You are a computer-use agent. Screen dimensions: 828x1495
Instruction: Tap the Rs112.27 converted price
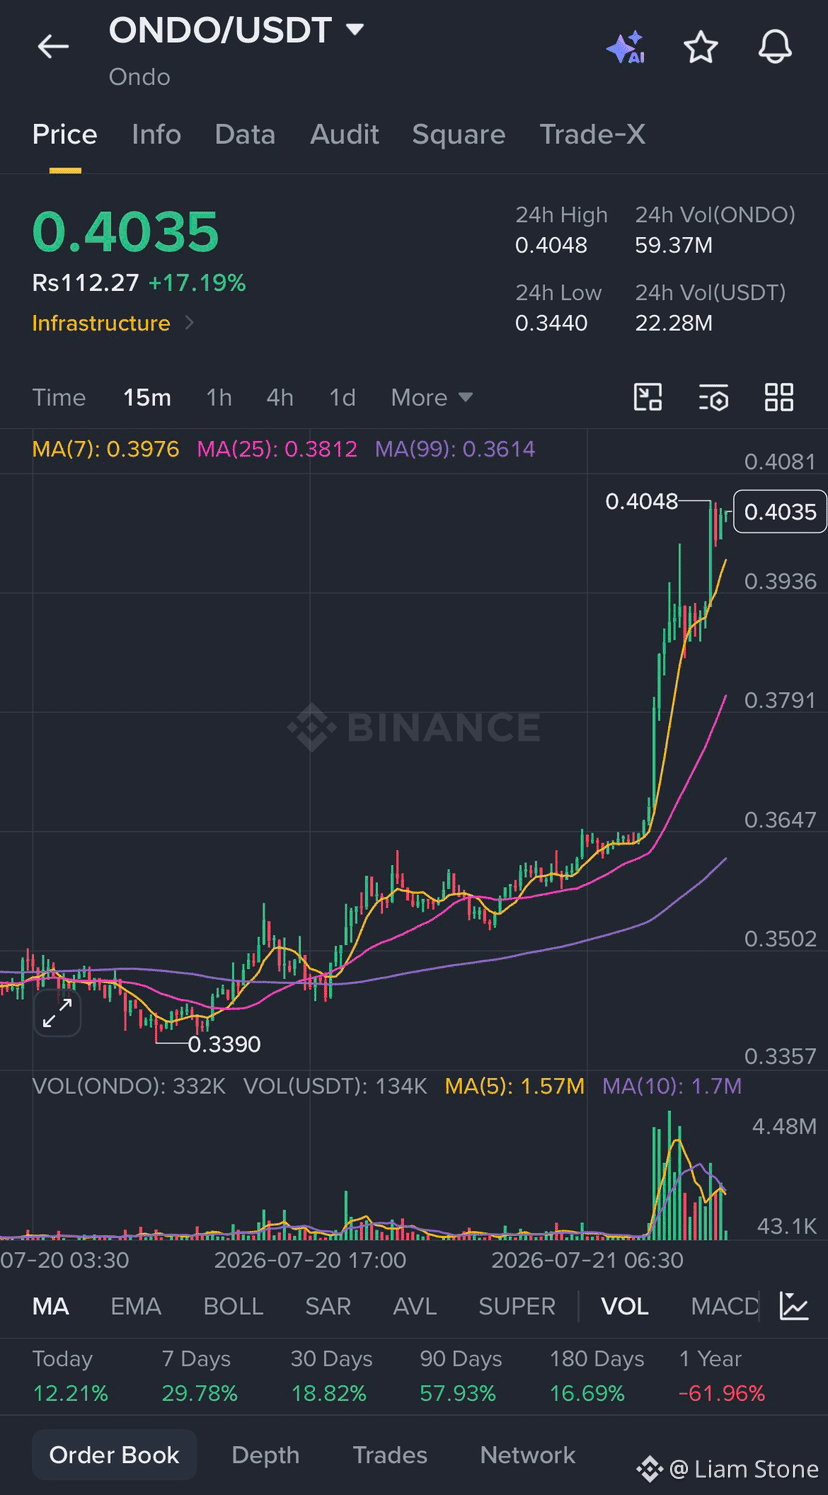point(85,283)
